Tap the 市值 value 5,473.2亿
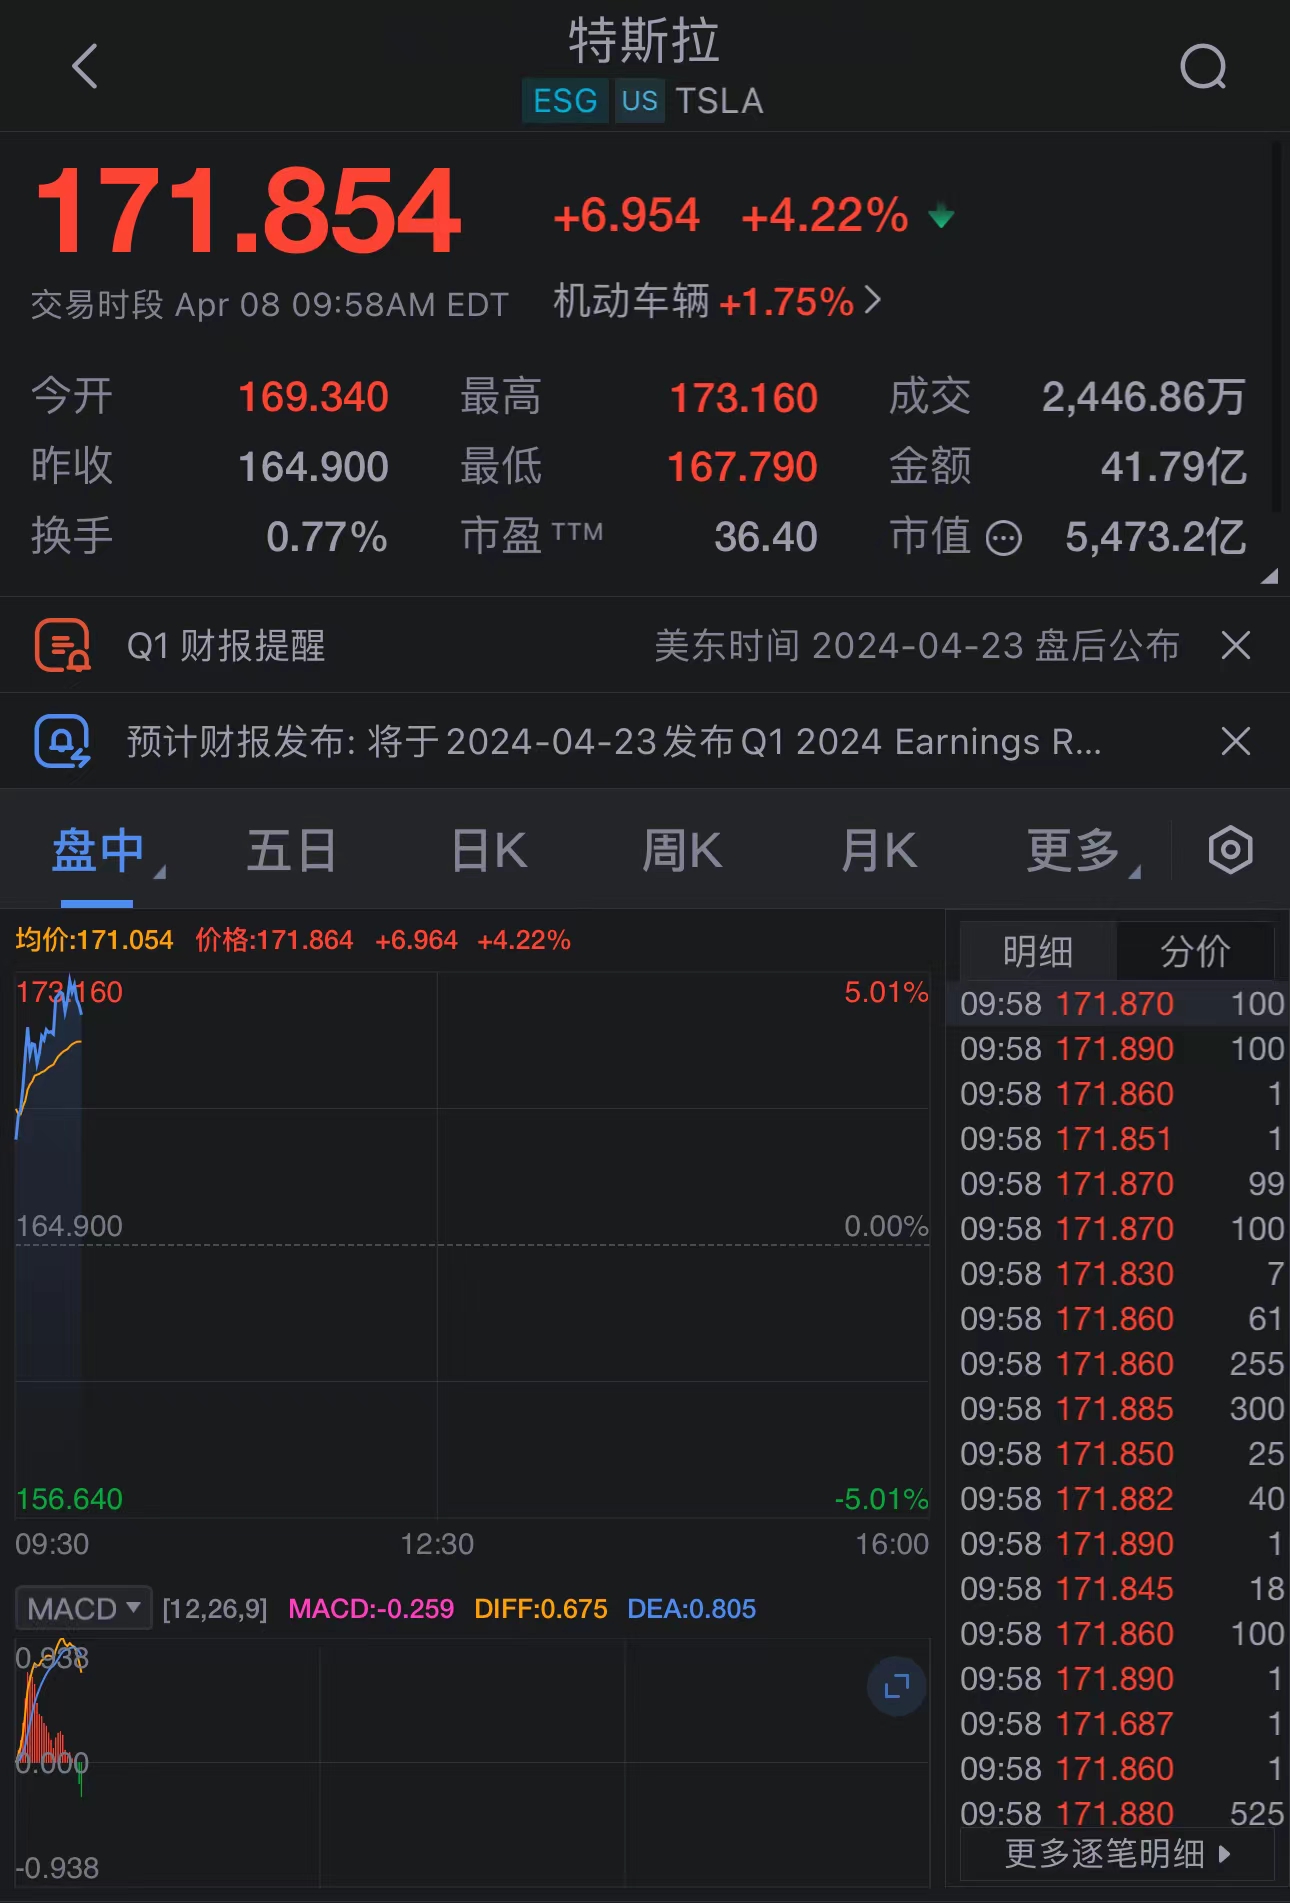The image size is (1290, 1903). (x=1156, y=537)
